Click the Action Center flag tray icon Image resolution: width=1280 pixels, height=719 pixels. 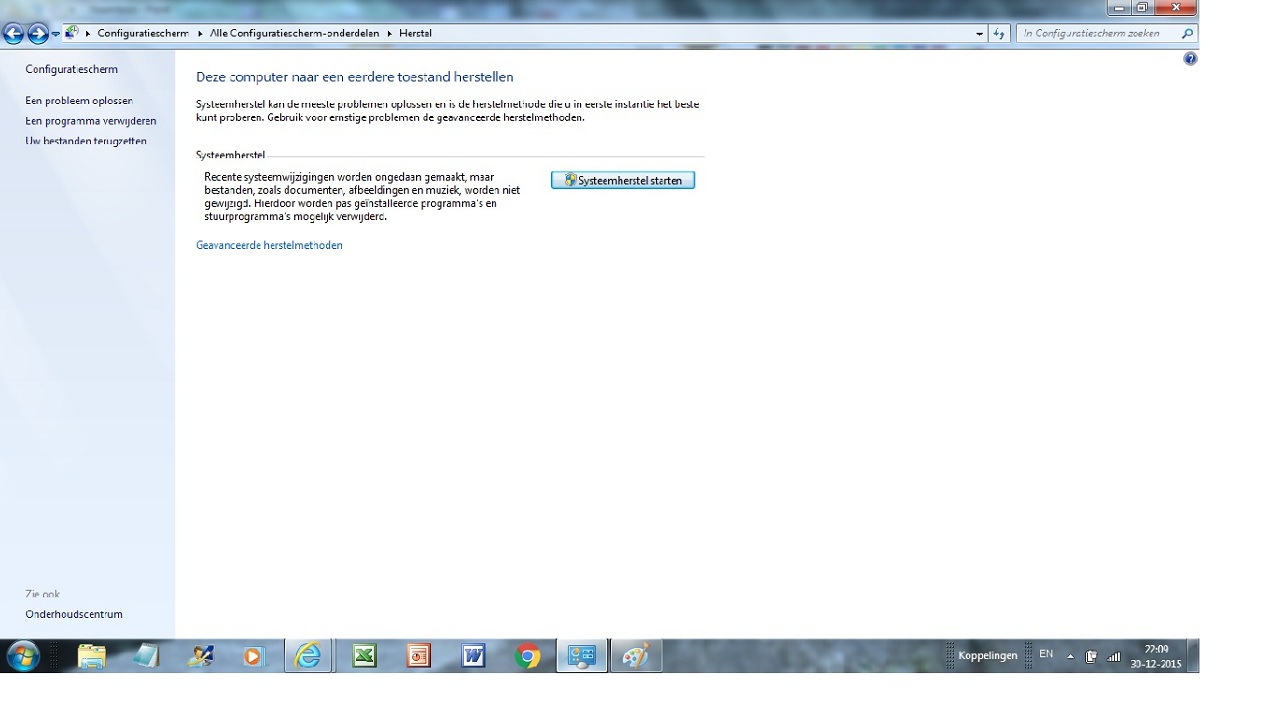coord(1091,657)
